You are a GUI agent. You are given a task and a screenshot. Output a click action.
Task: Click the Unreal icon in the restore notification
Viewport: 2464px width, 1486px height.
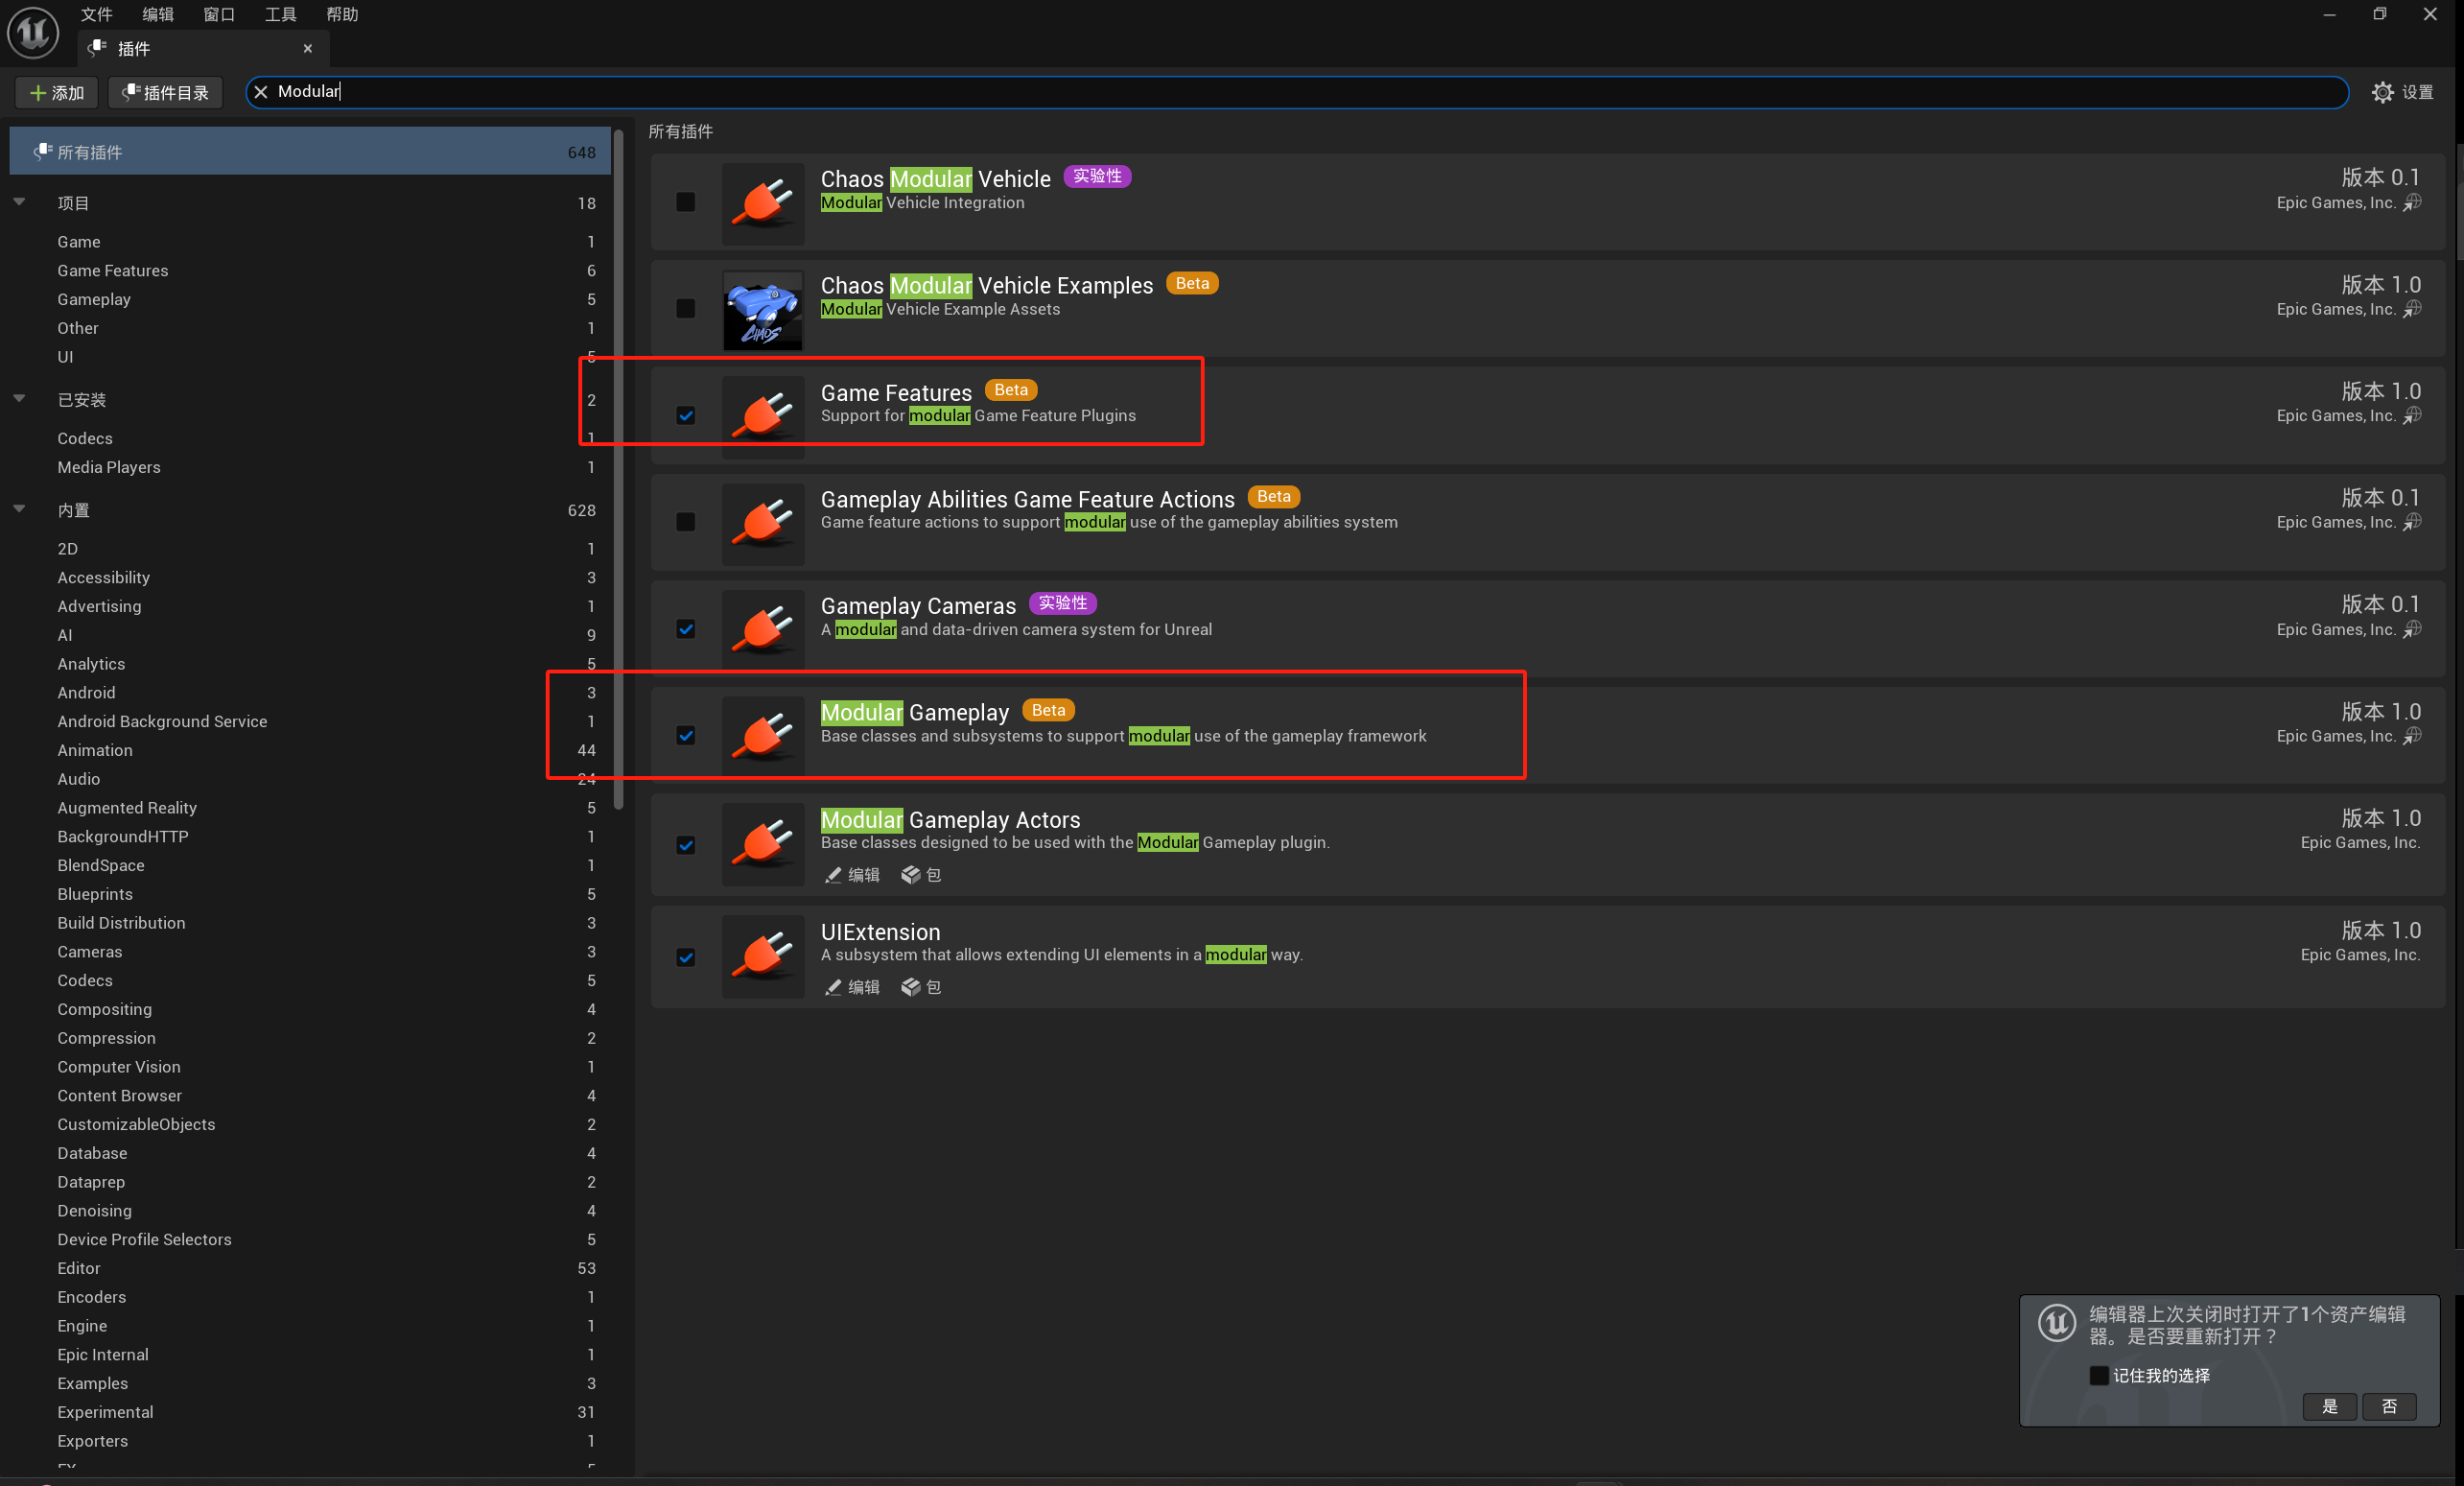pos(2056,1324)
